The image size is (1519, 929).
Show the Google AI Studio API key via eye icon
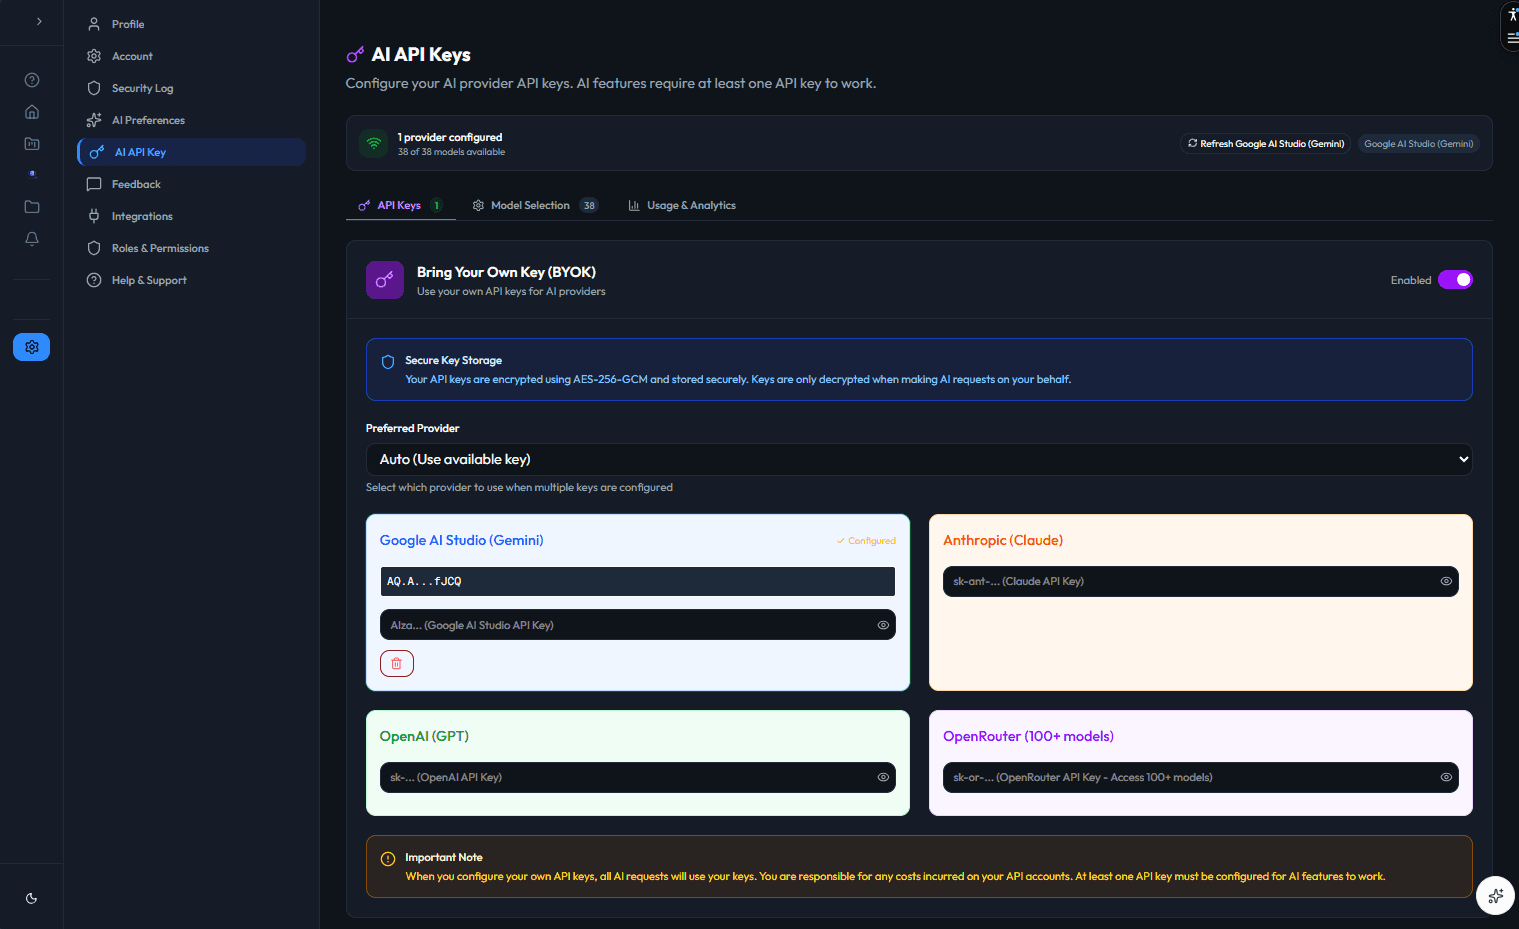[883, 625]
